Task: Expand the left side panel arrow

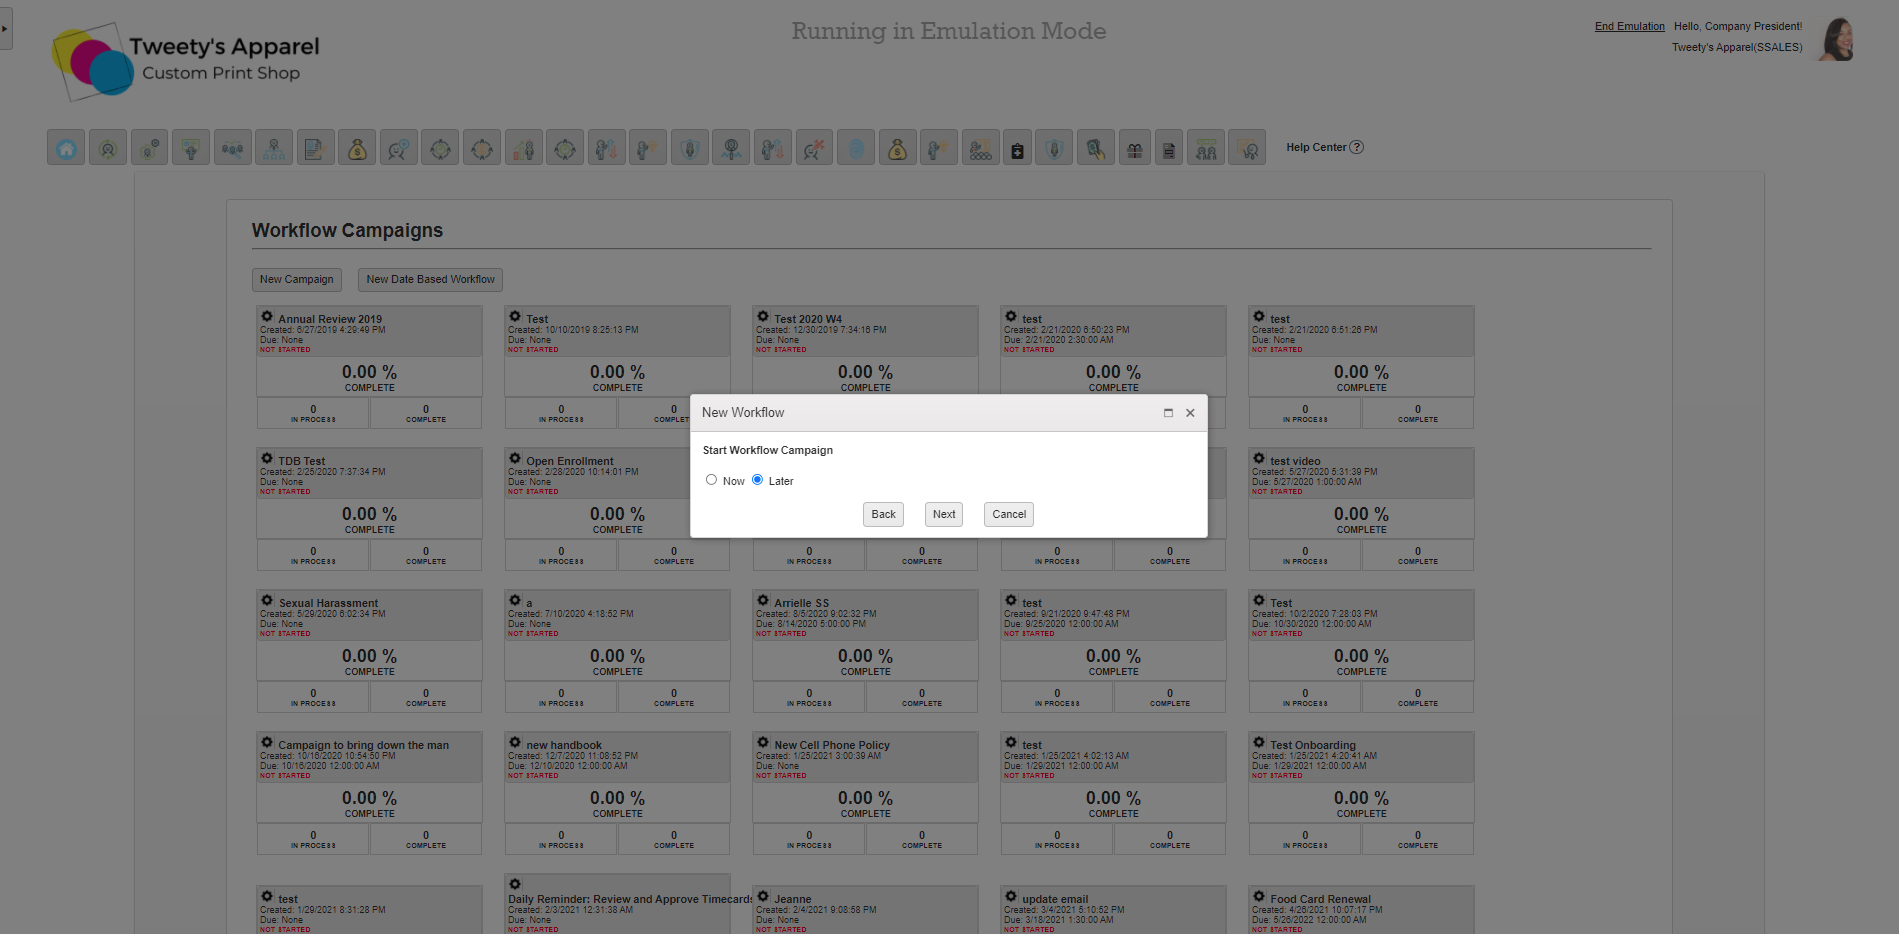Action: (x=5, y=29)
